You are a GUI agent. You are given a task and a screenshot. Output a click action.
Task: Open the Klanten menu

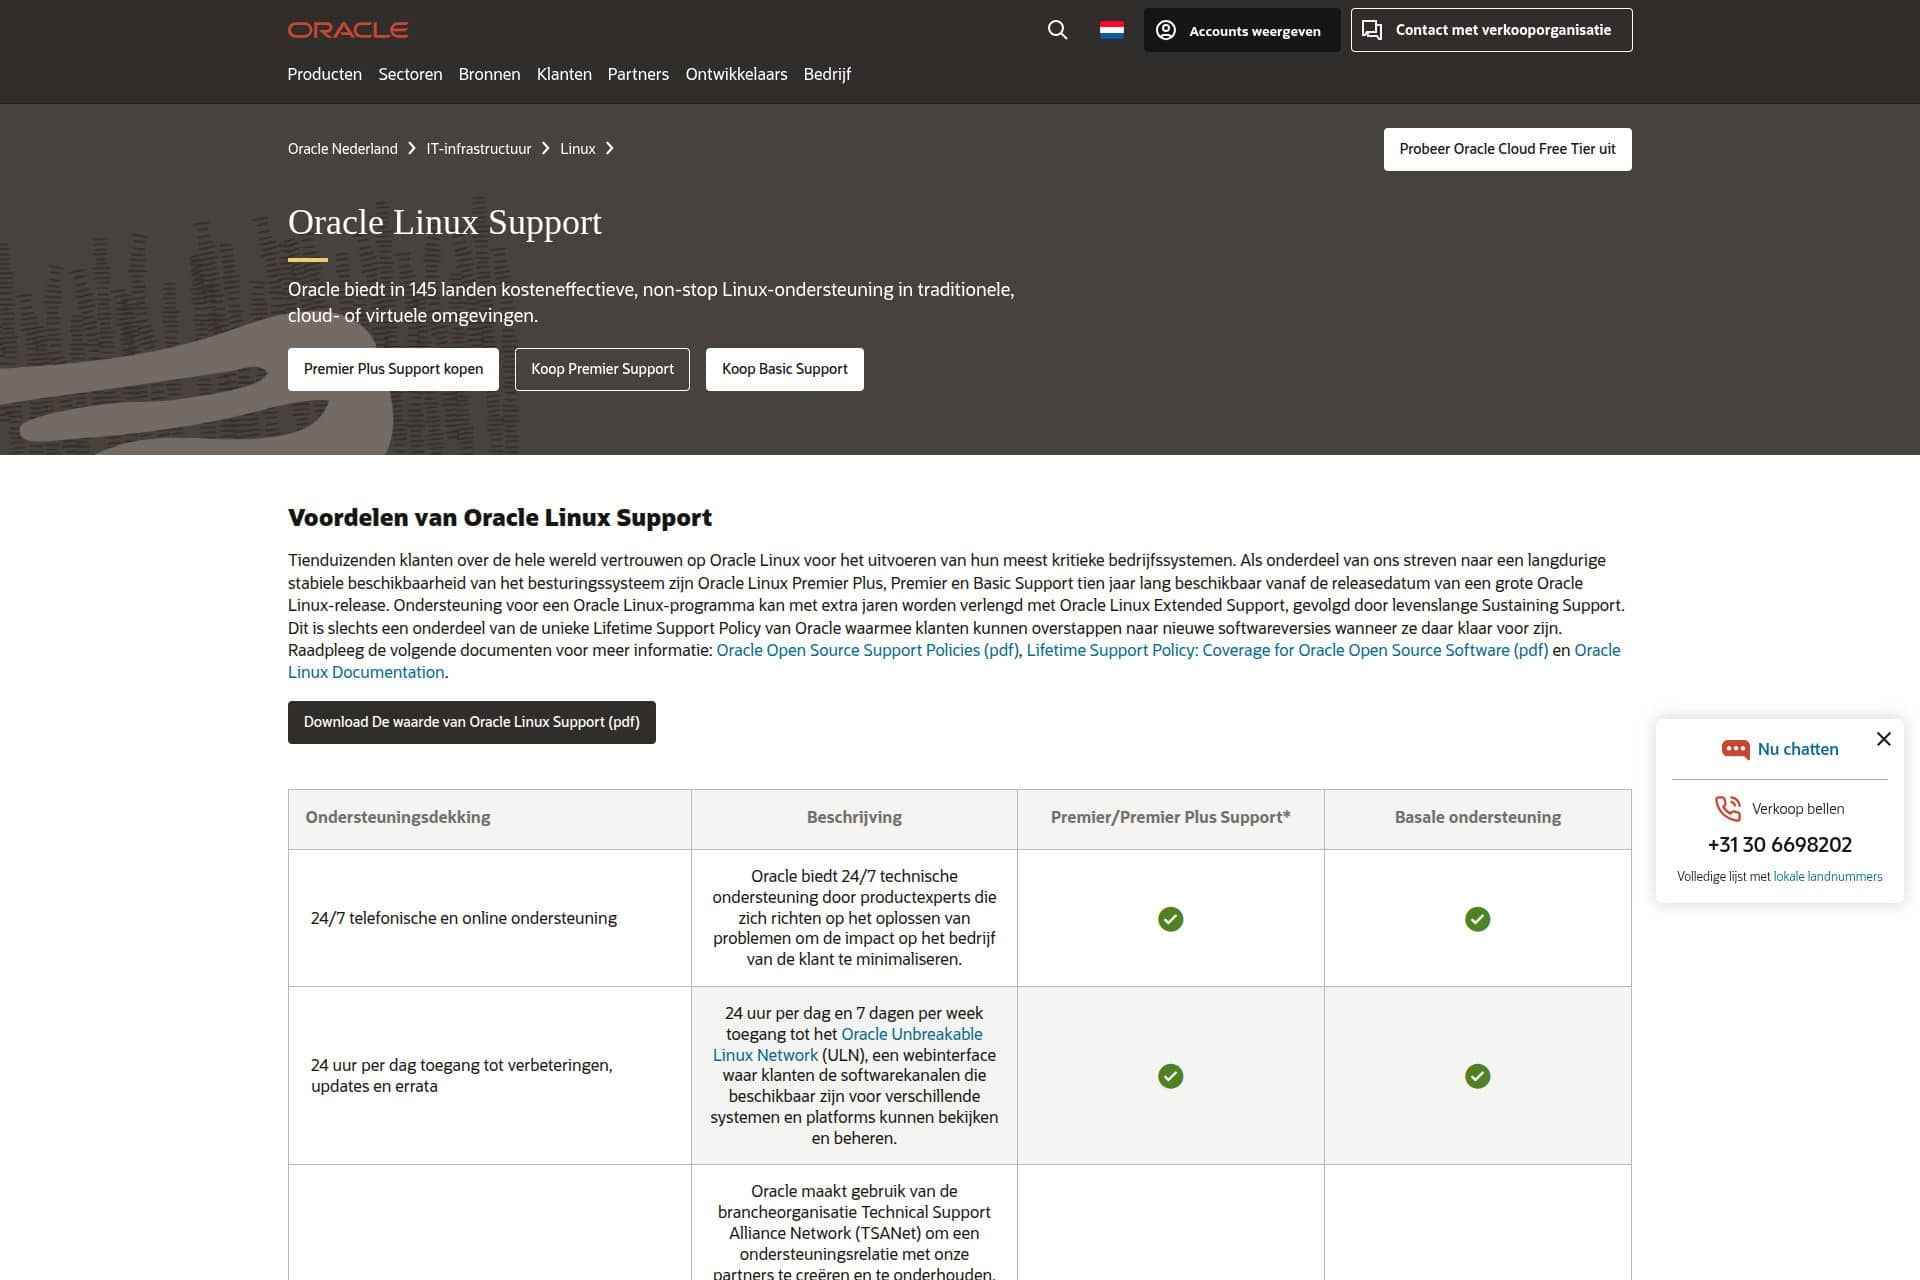coord(564,74)
